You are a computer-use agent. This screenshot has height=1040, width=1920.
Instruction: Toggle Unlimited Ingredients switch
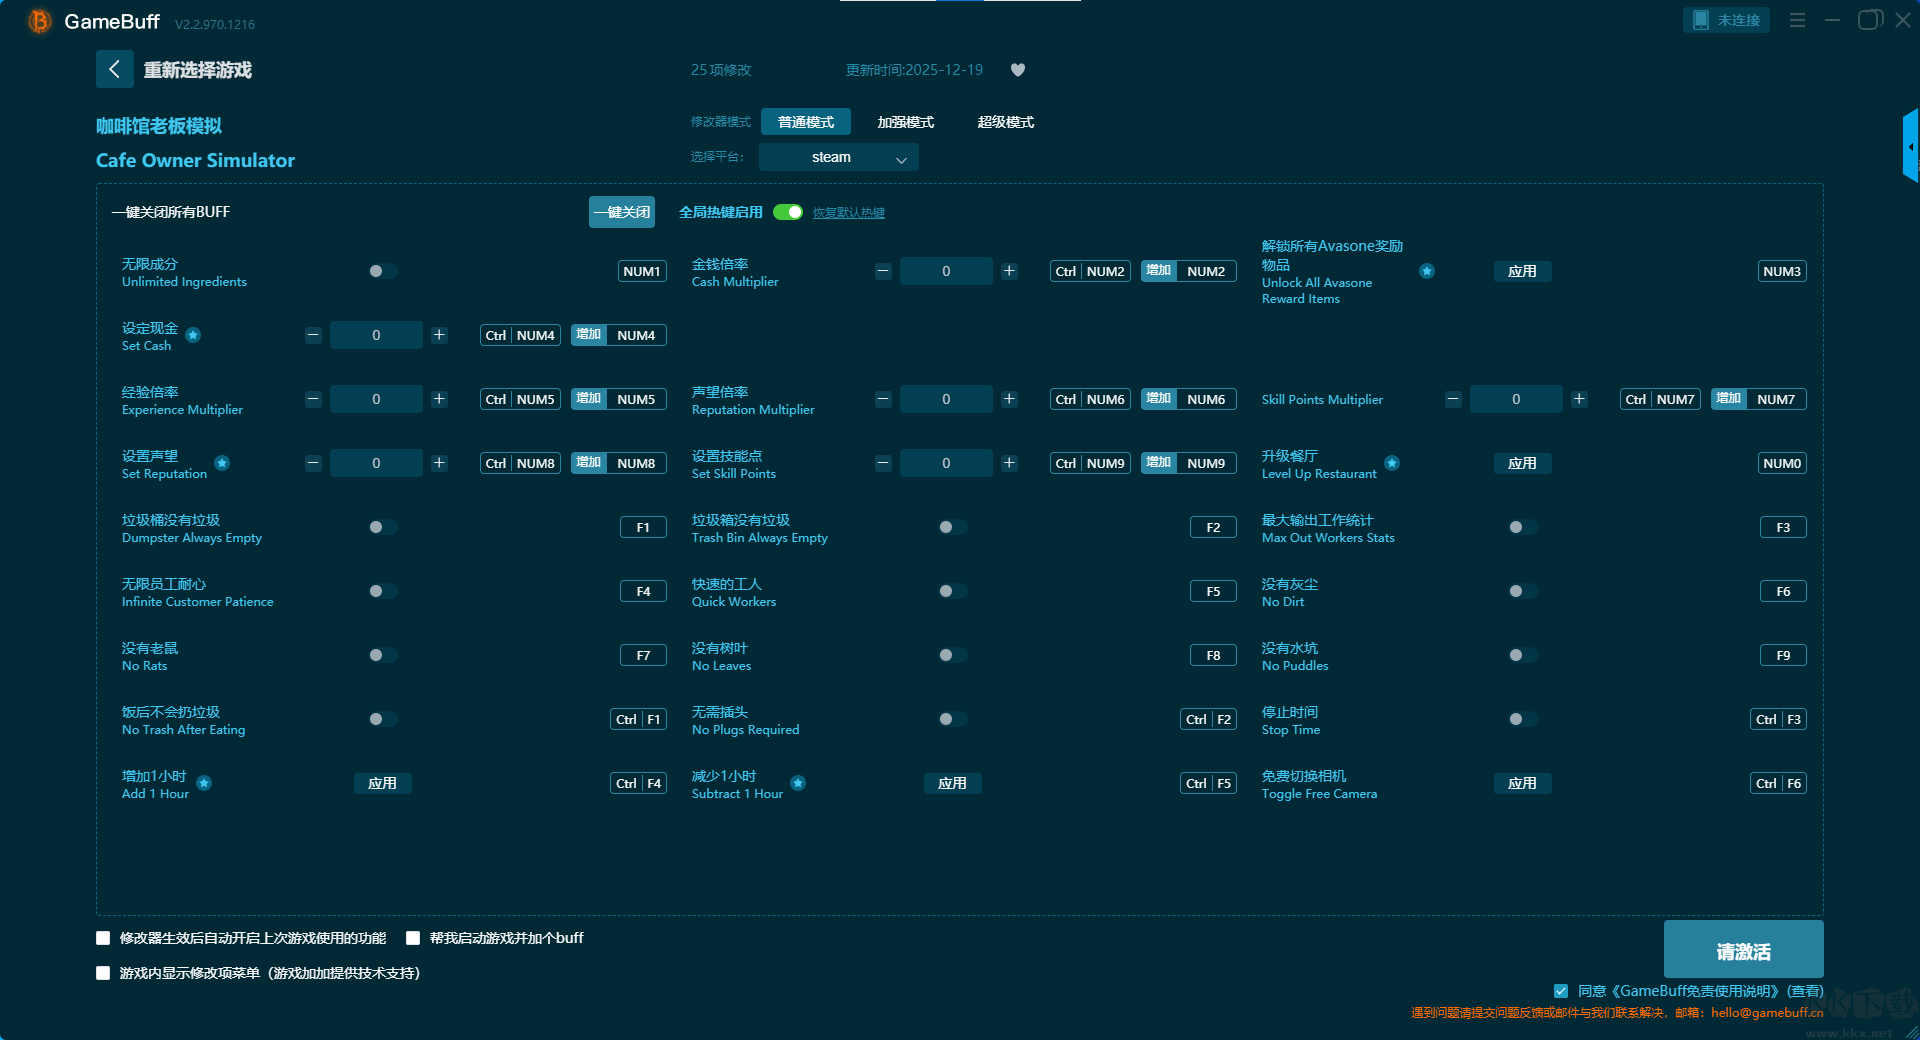point(382,271)
